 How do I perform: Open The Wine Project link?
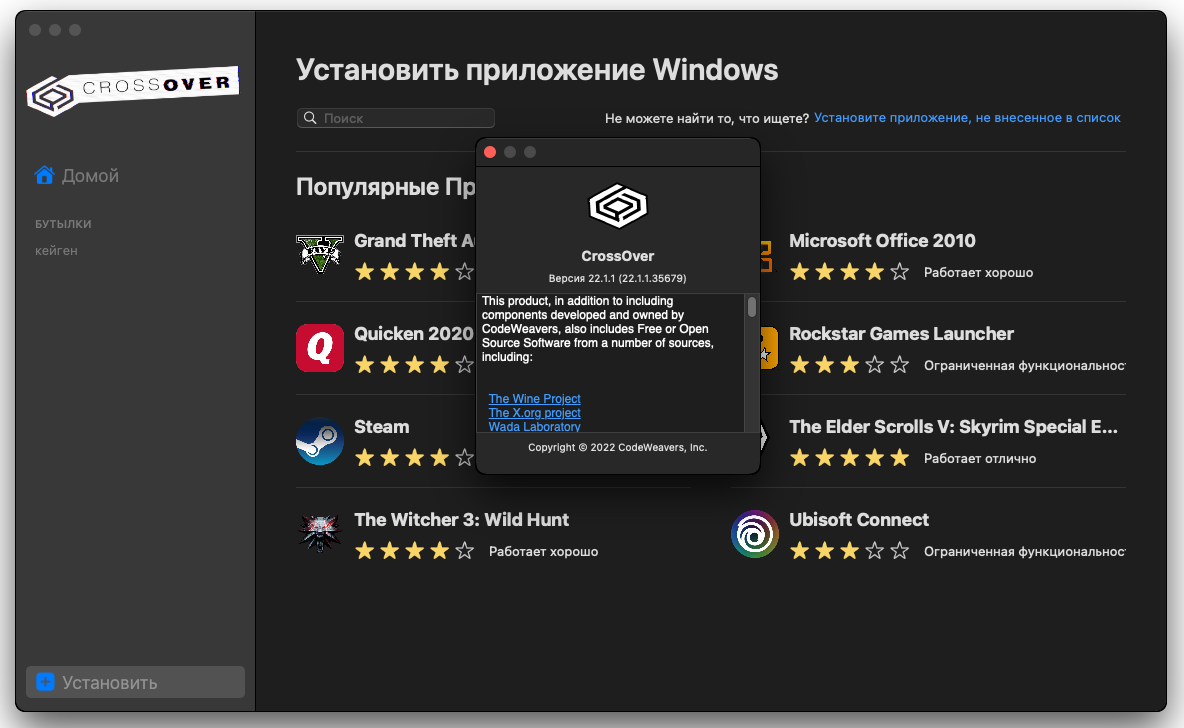pyautogui.click(x=534, y=399)
